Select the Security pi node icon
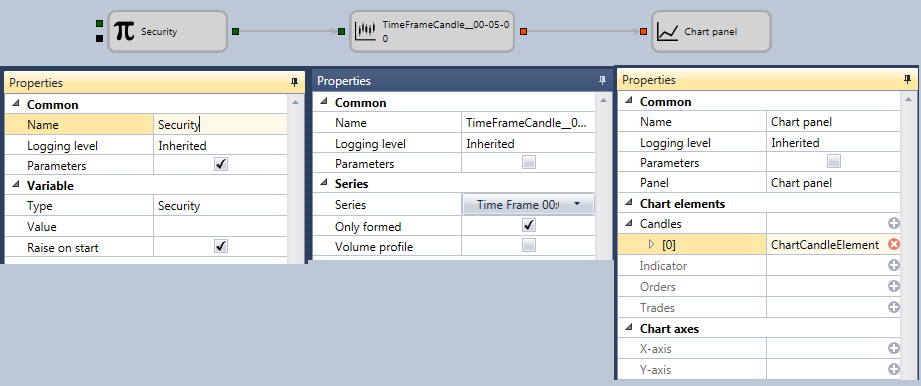 tap(124, 31)
